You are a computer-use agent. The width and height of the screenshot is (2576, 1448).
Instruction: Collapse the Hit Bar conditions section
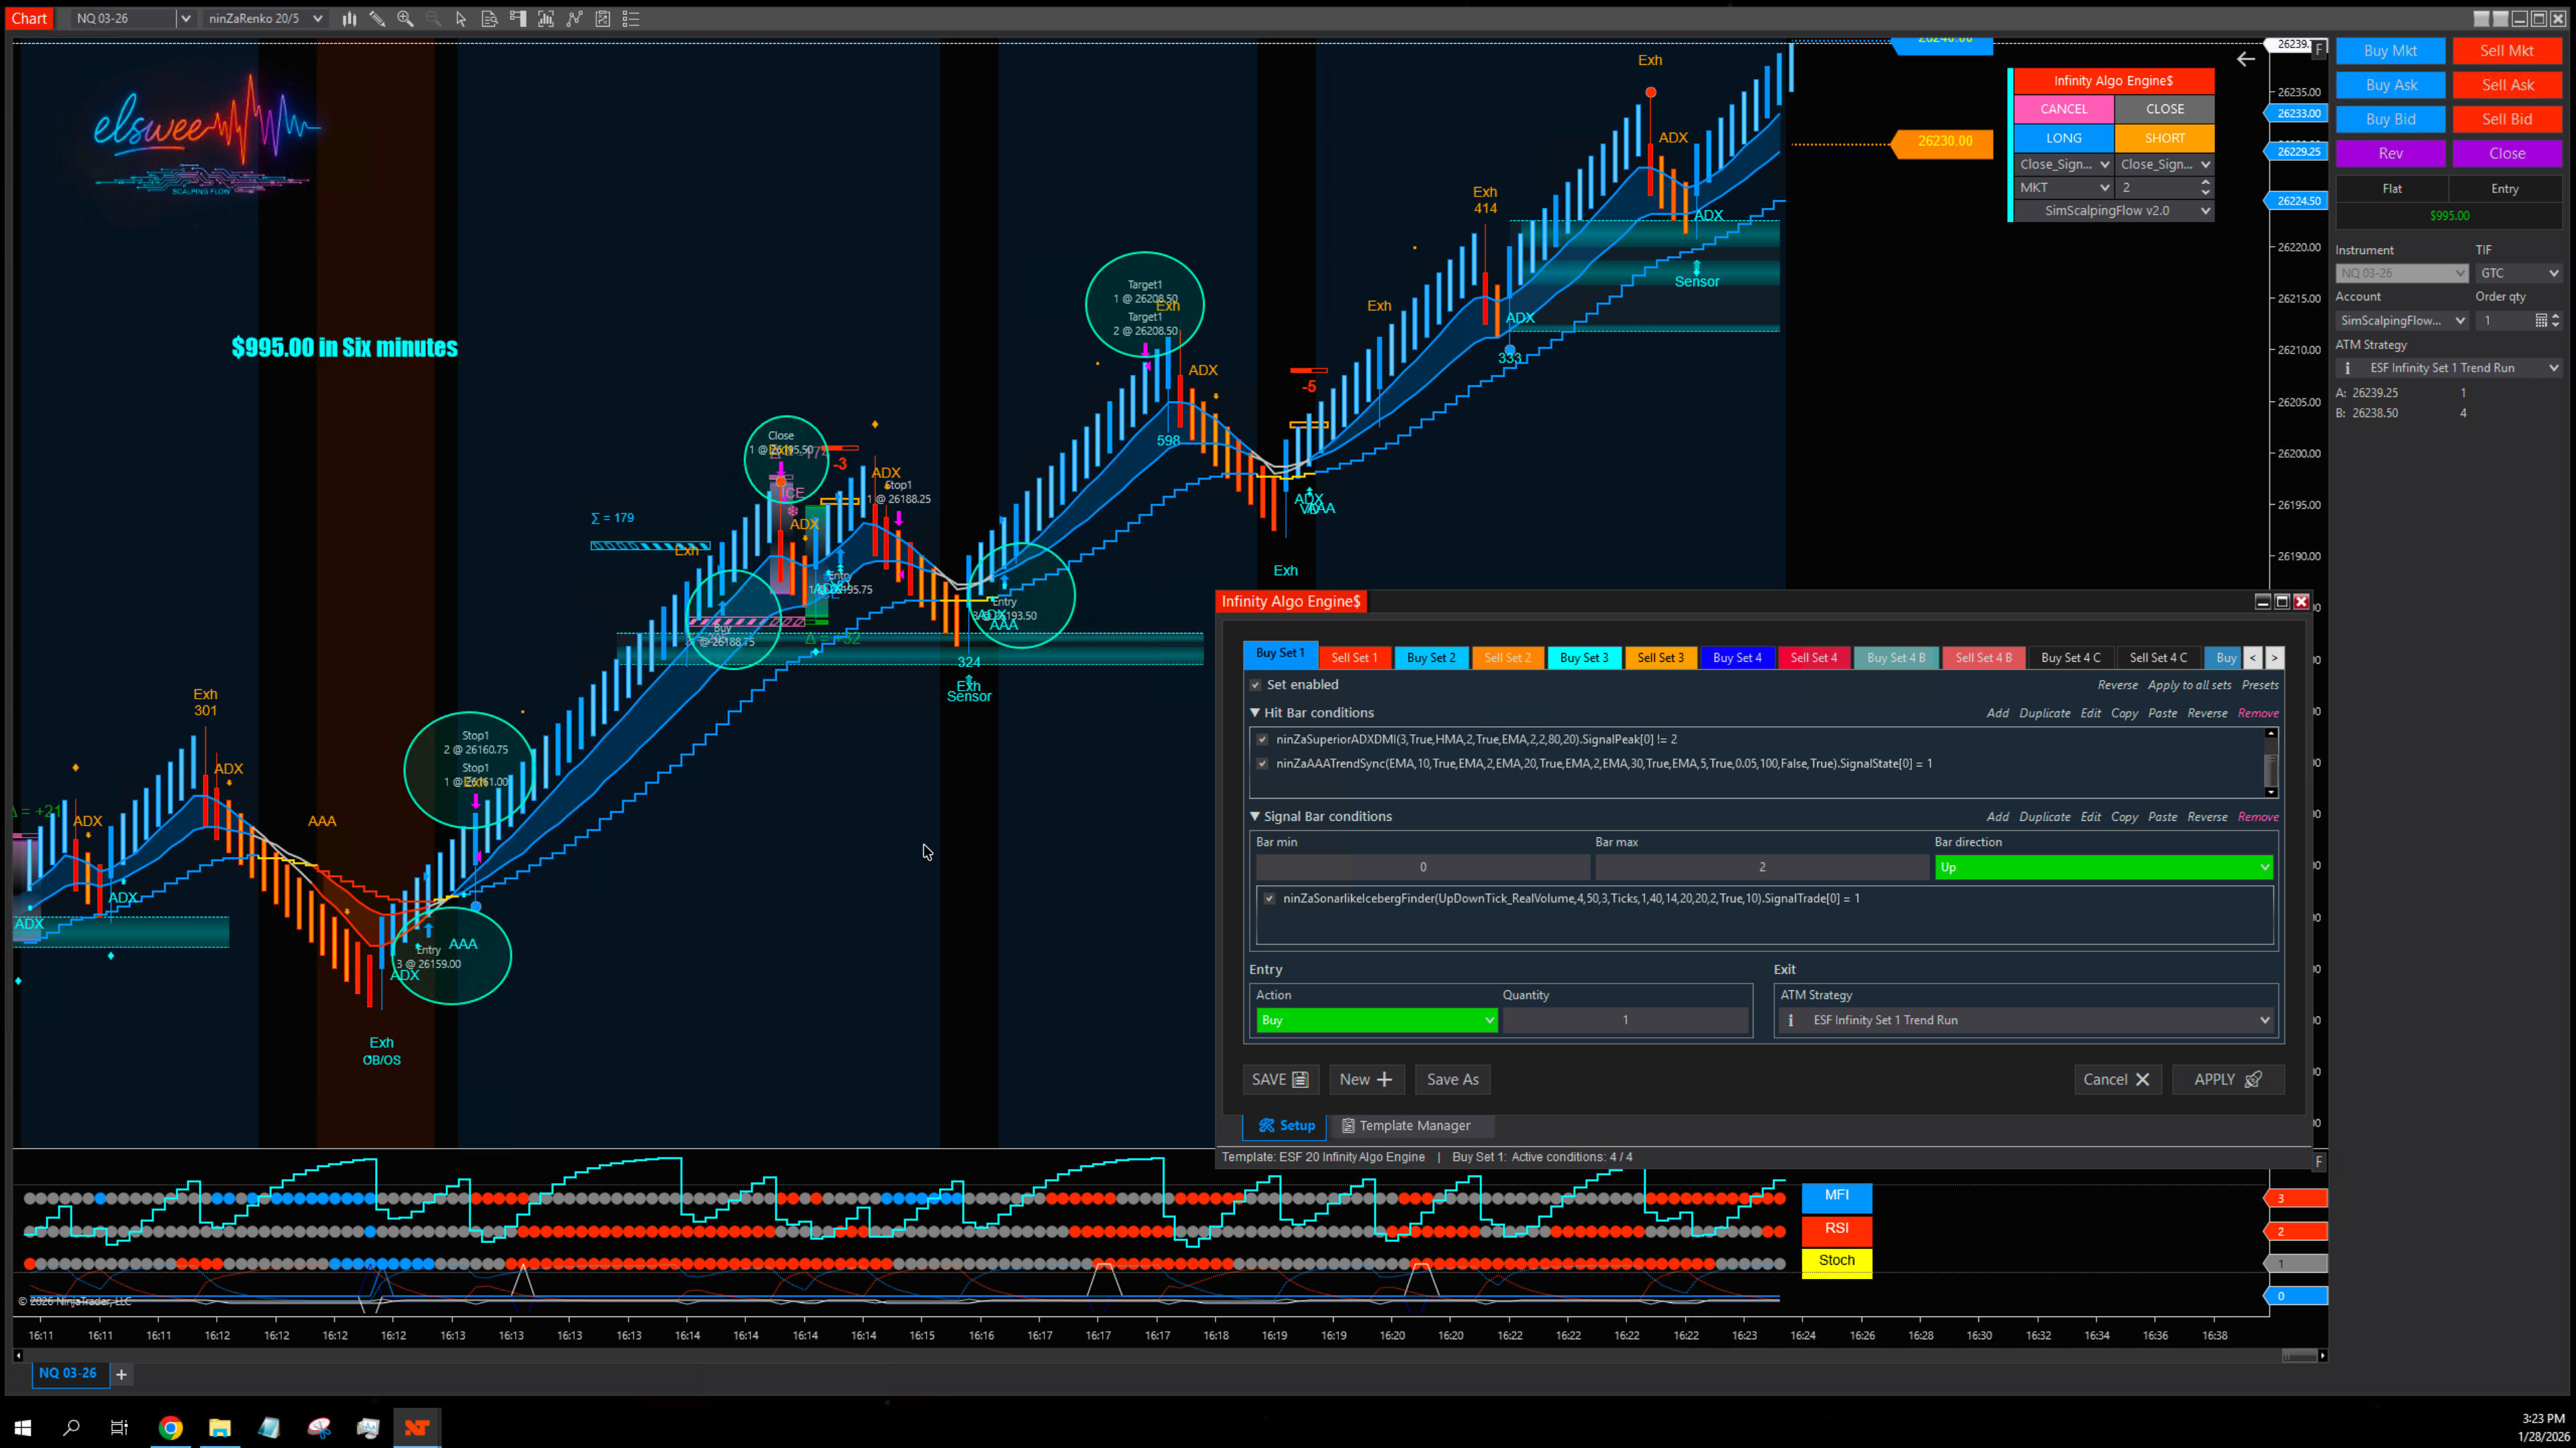coord(1255,713)
